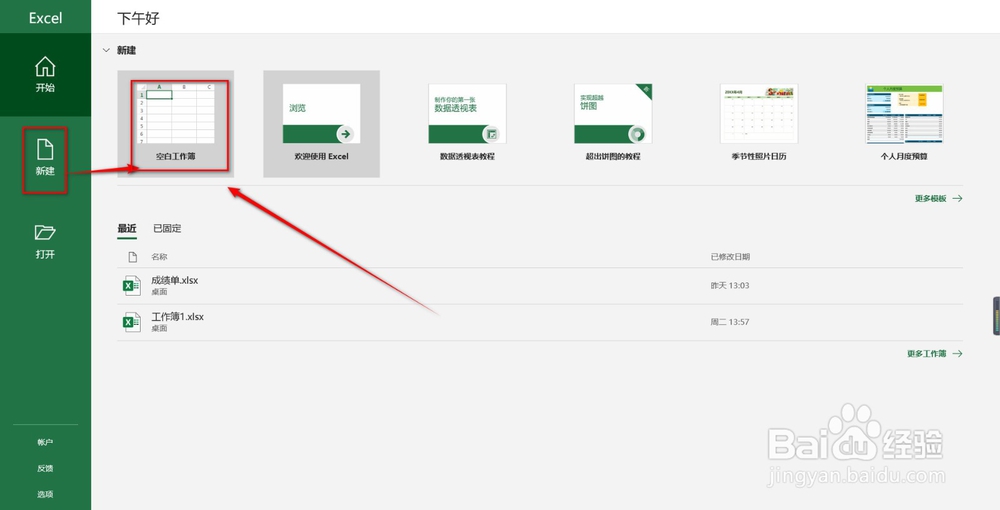
Task: Click the 昨天 13:03 modified date
Action: (x=730, y=286)
